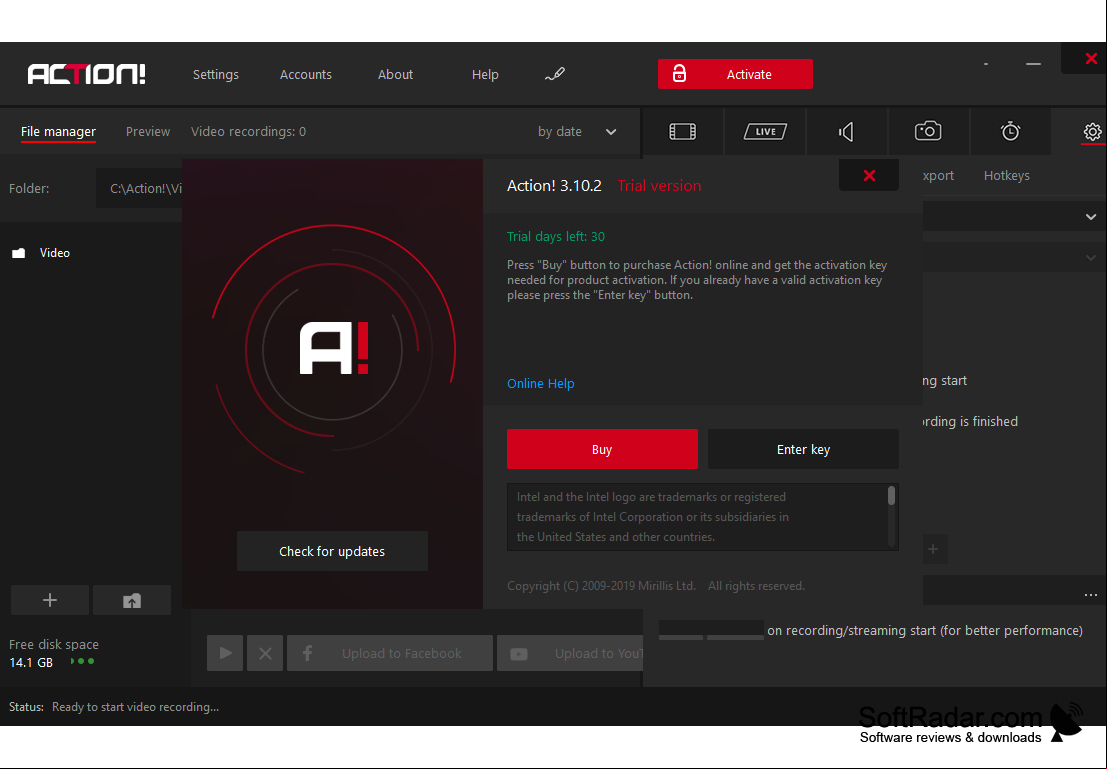This screenshot has height=769, width=1107.
Task: Click the green disk space indicator dots
Action: click(83, 662)
